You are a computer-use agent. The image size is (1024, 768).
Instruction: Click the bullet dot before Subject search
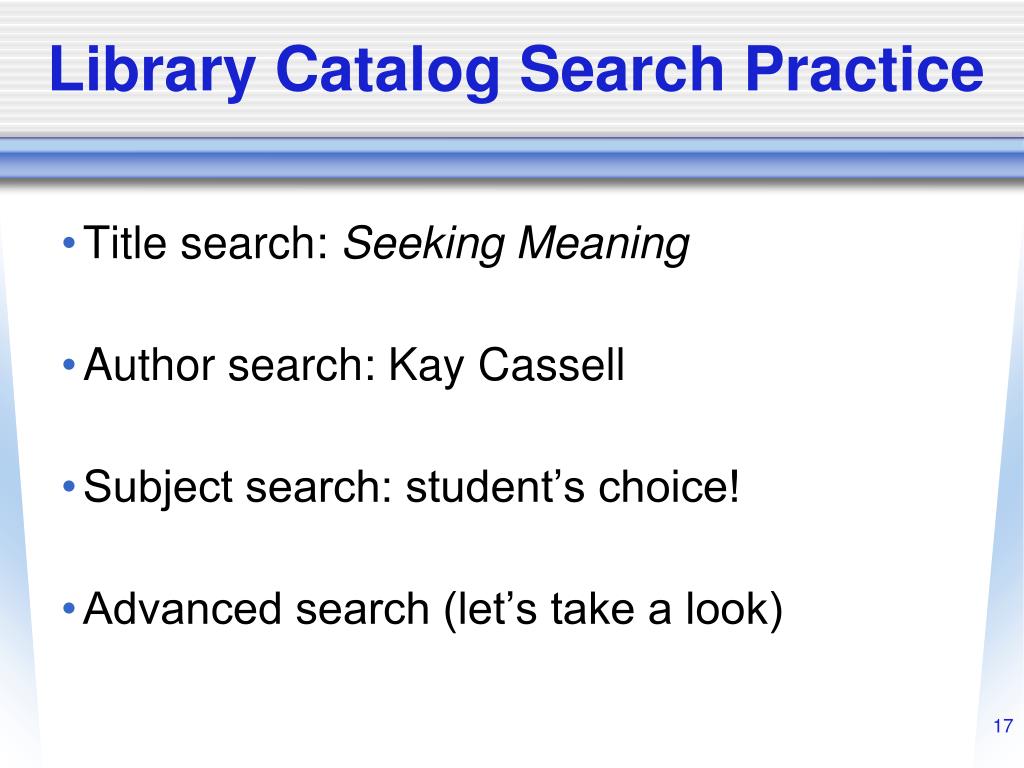click(68, 487)
